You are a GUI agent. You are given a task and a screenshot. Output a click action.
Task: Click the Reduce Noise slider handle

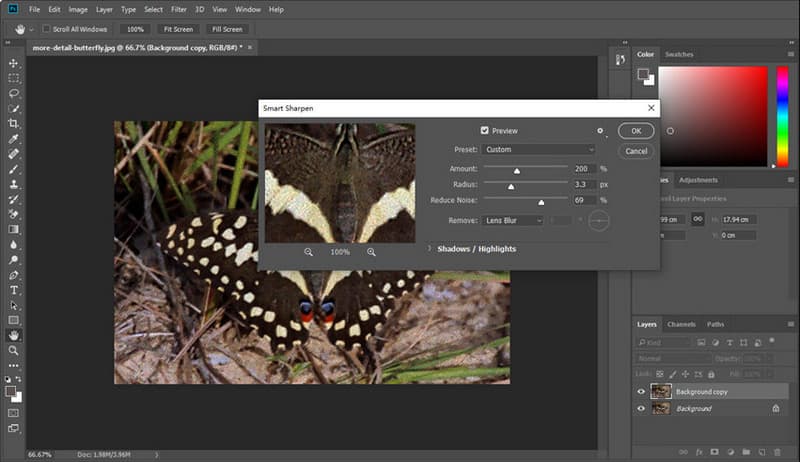pos(541,203)
